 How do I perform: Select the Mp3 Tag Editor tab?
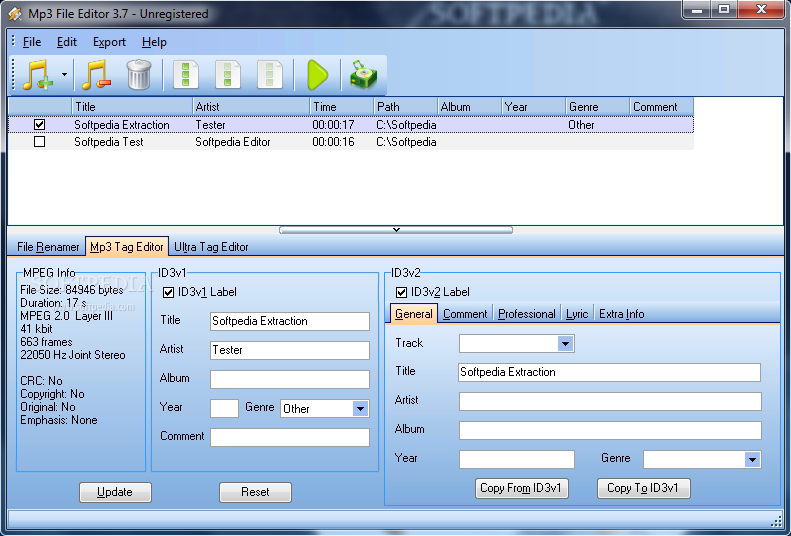tap(127, 247)
